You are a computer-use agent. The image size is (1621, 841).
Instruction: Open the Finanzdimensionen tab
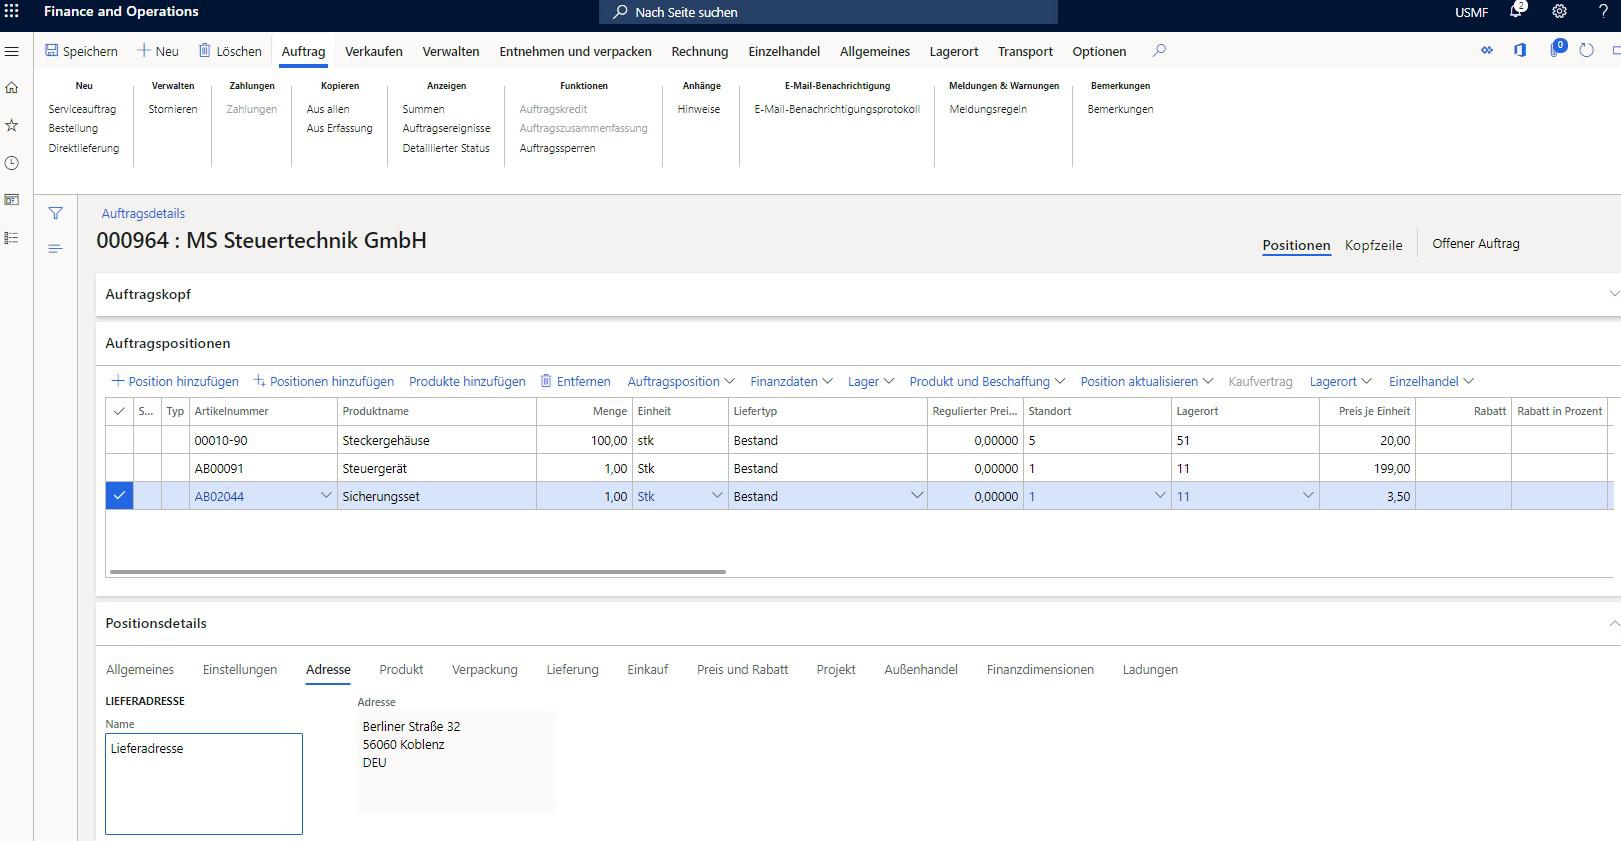[1040, 669]
